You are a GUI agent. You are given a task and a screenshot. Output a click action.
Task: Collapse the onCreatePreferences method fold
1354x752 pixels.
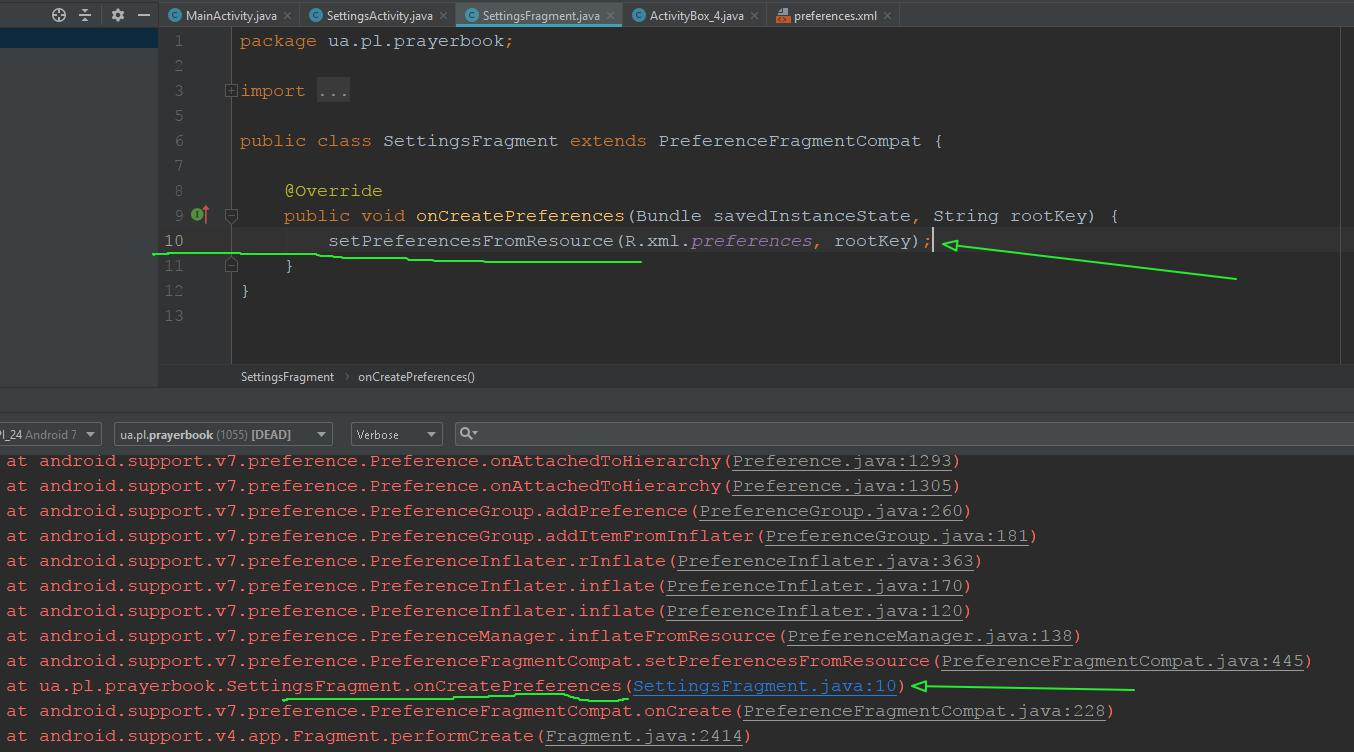[x=231, y=215]
